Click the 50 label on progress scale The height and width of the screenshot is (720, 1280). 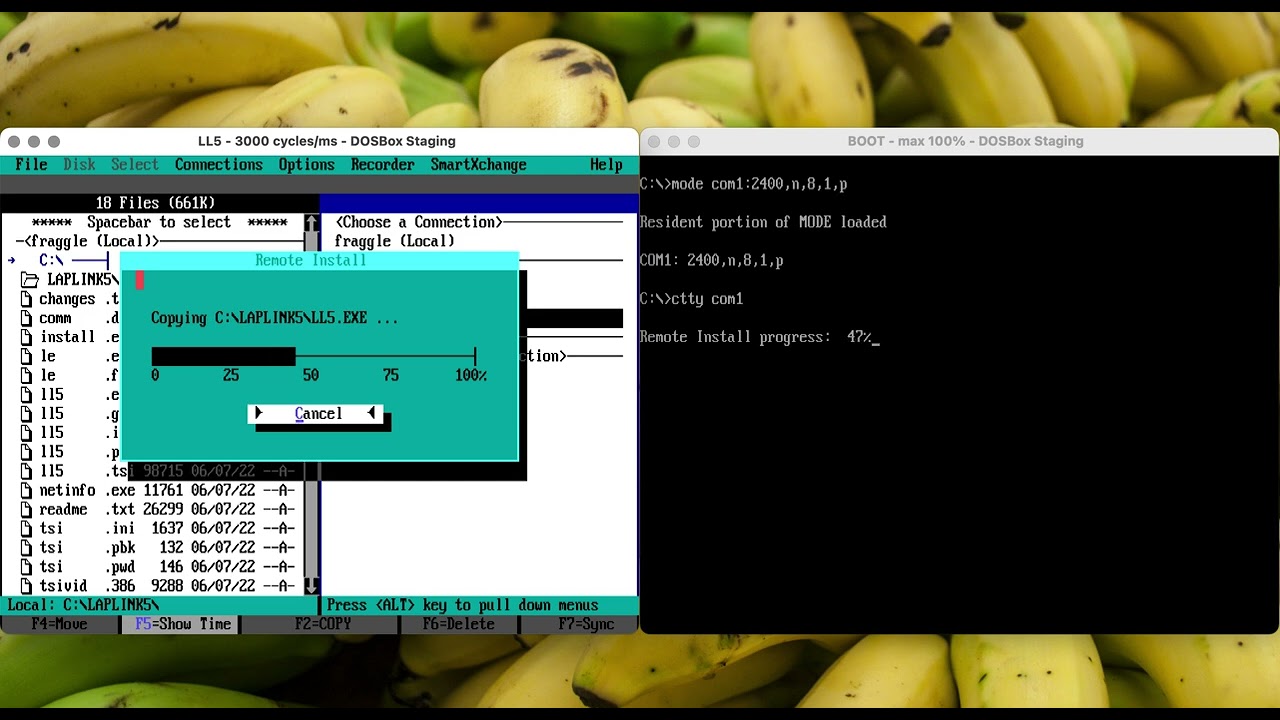pos(311,375)
